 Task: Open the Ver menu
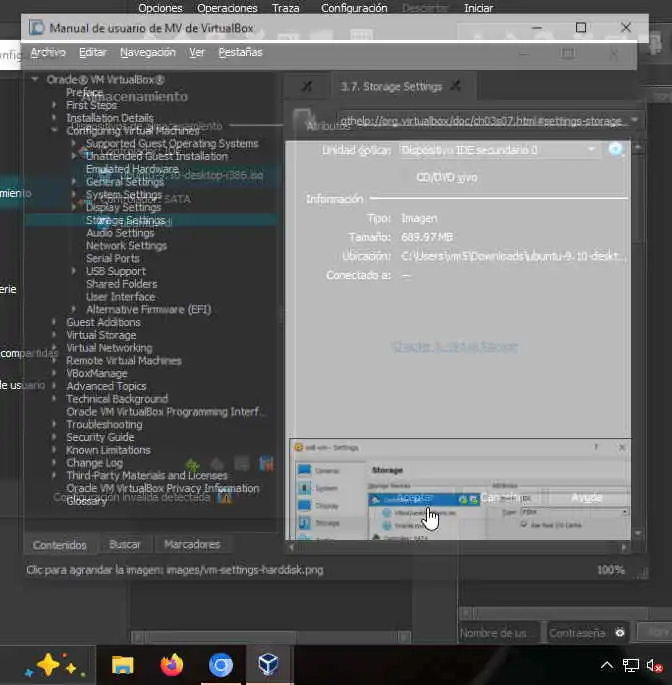point(197,52)
